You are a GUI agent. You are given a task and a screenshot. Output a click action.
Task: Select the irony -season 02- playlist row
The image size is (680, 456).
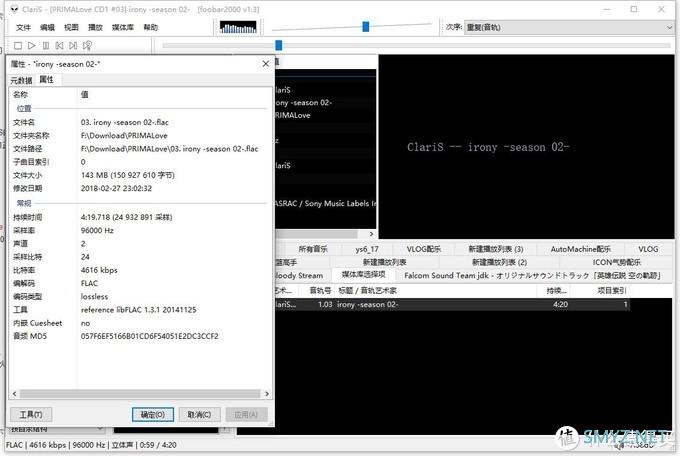[452, 305]
